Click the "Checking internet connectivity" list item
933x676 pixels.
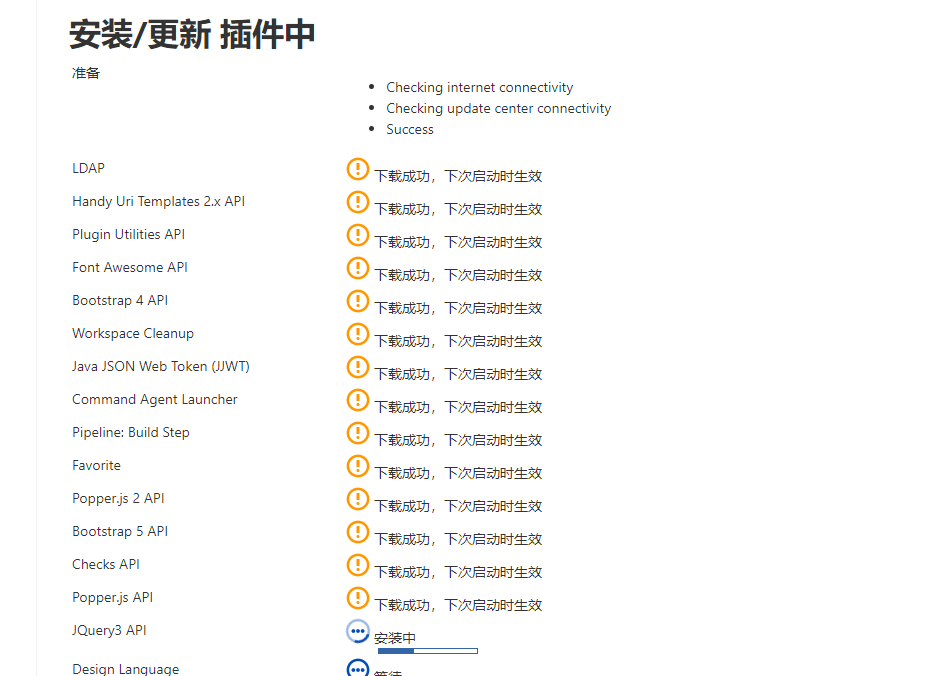[479, 87]
